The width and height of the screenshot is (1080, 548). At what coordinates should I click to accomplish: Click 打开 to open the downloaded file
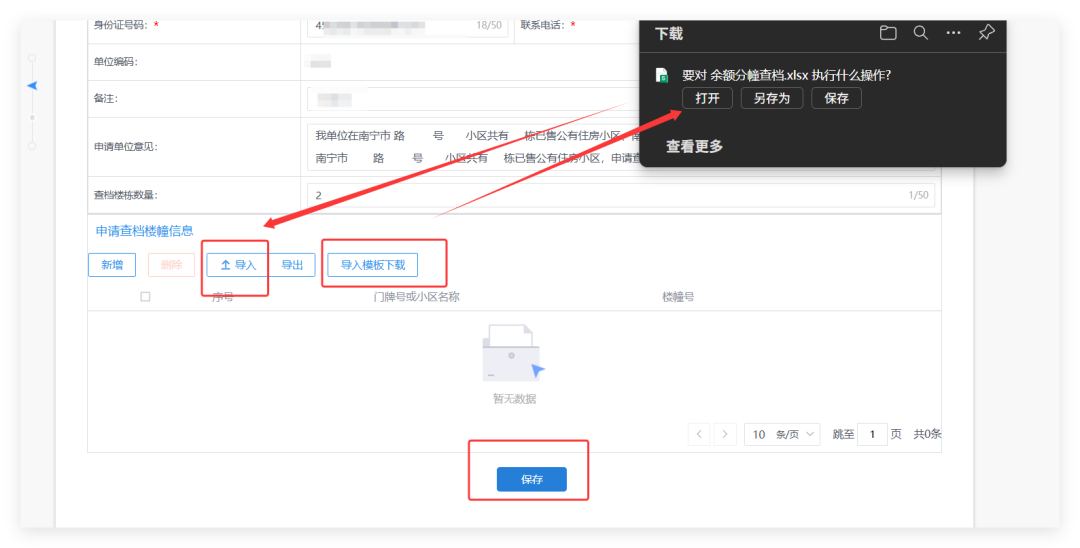(707, 98)
